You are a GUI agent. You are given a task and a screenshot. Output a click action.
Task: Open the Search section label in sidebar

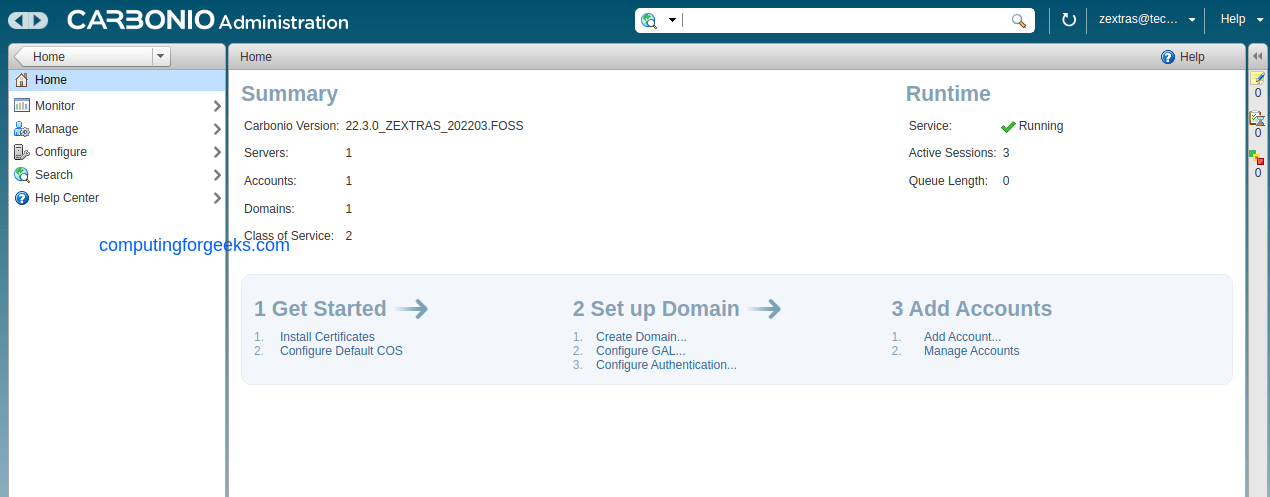point(54,175)
